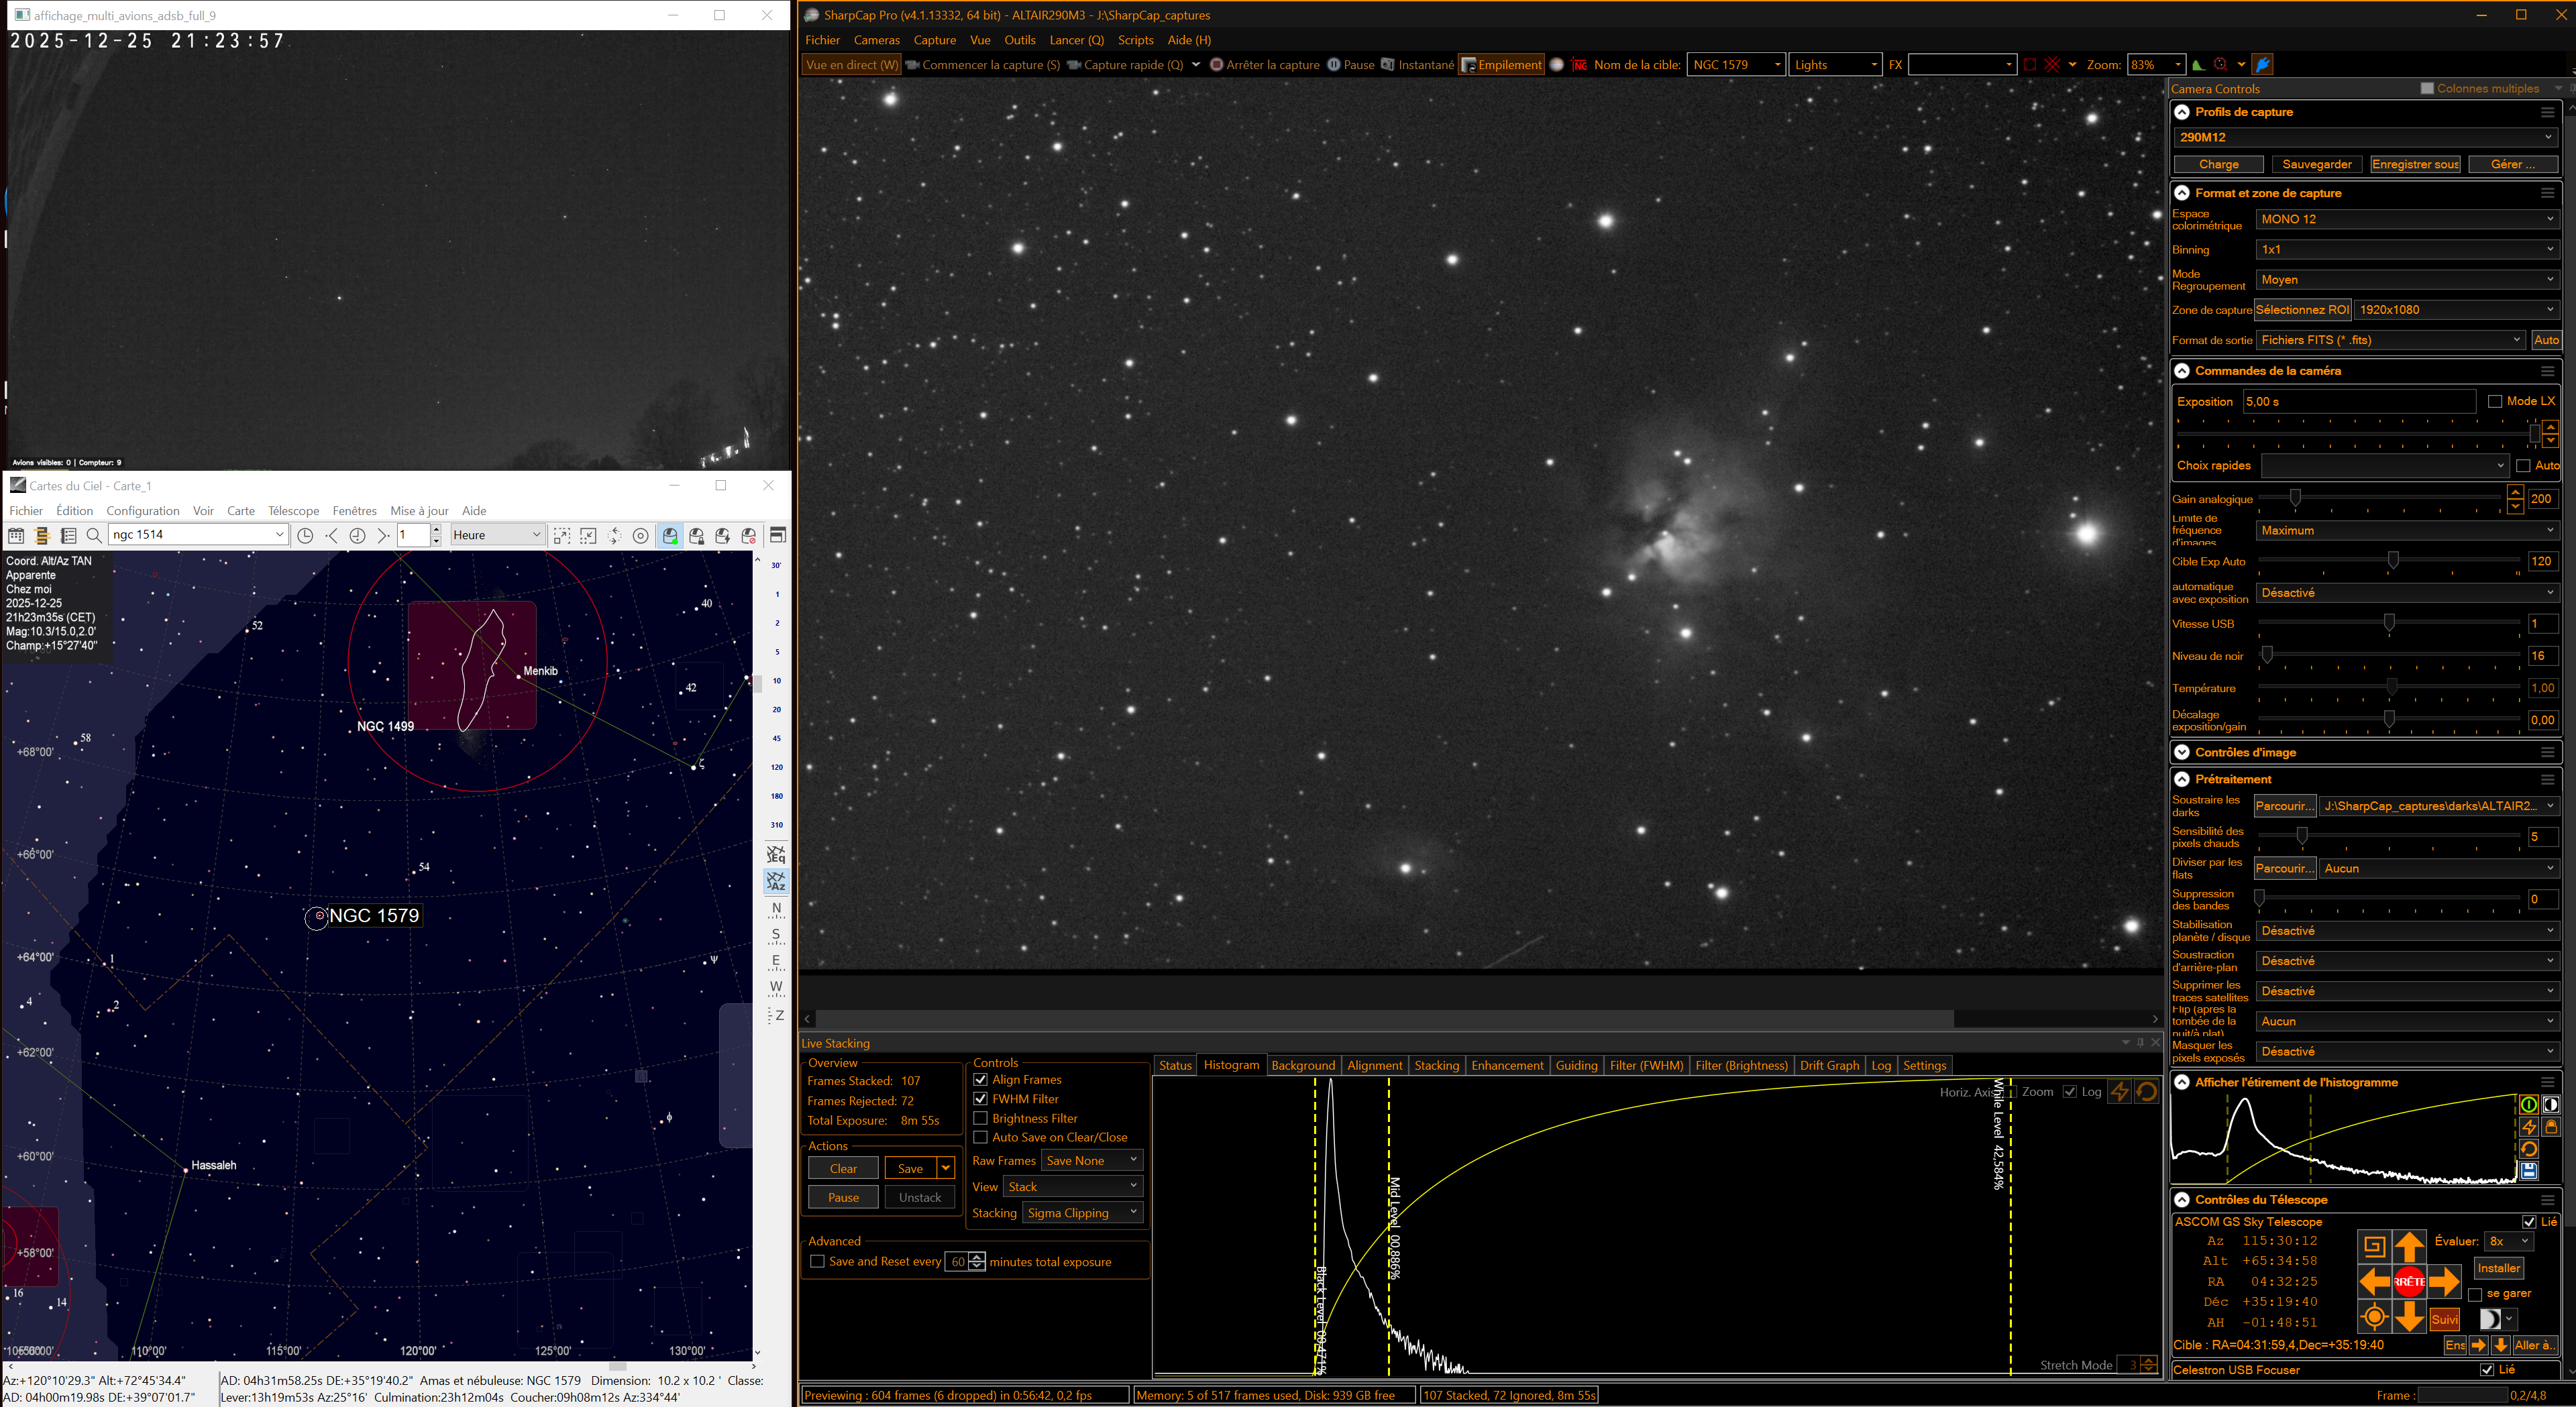The width and height of the screenshot is (2576, 1407).
Task: Switch to Alt/Az coordinates icon on chart sidebar
Action: coord(776,881)
